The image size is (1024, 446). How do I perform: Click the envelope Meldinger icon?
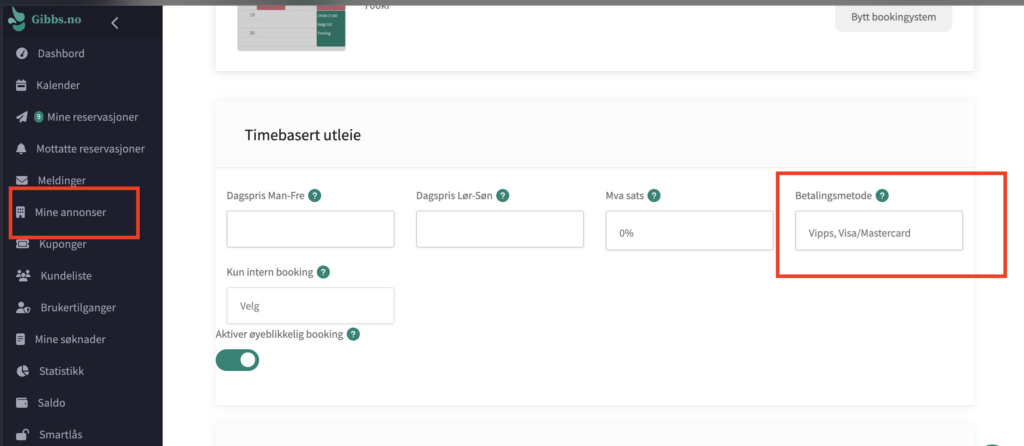[21, 180]
